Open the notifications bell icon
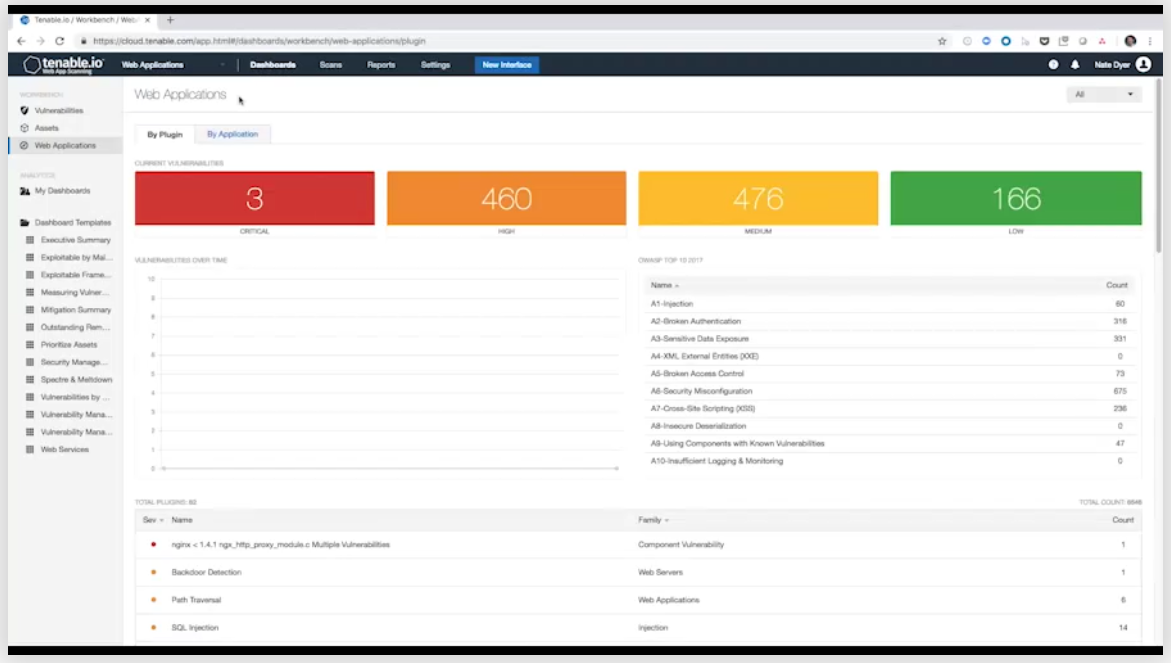Screen dimensions: 1171x663 (x=1075, y=65)
